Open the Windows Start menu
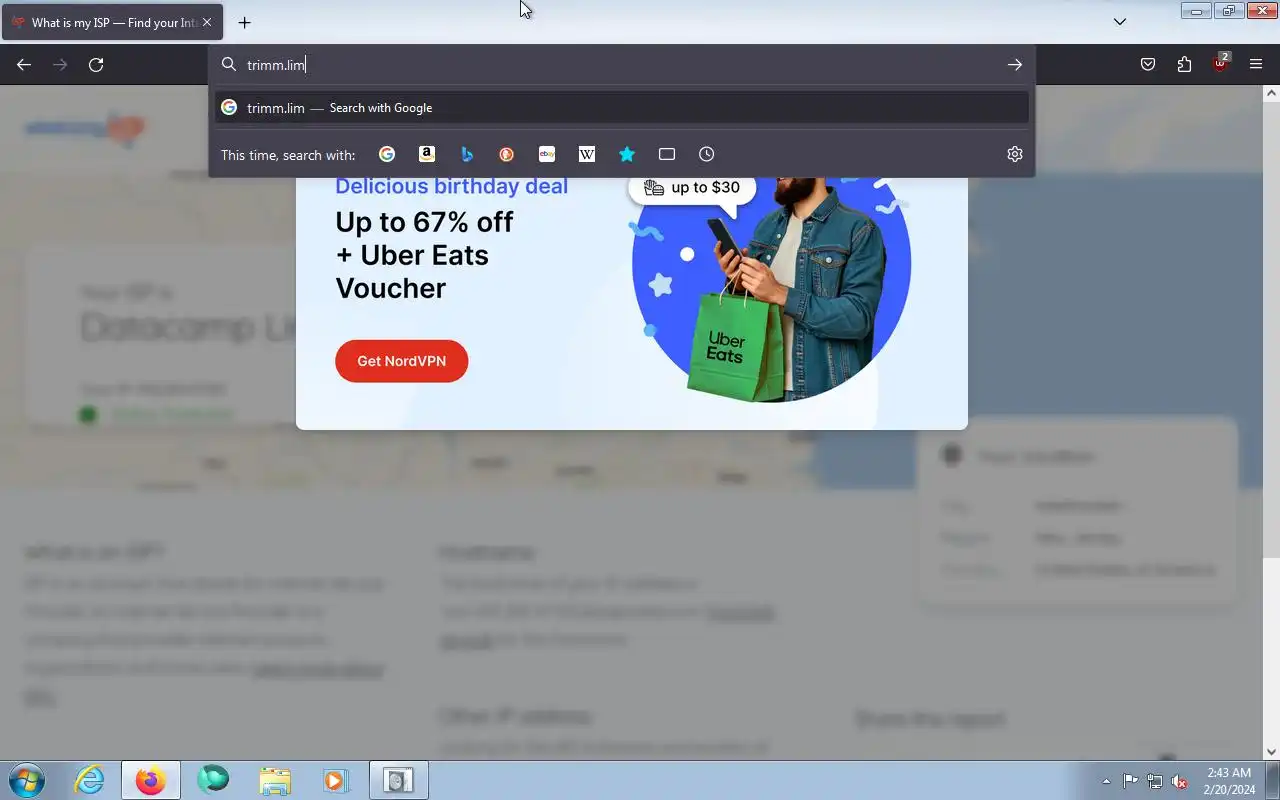Viewport: 1280px width, 800px height. tap(27, 780)
